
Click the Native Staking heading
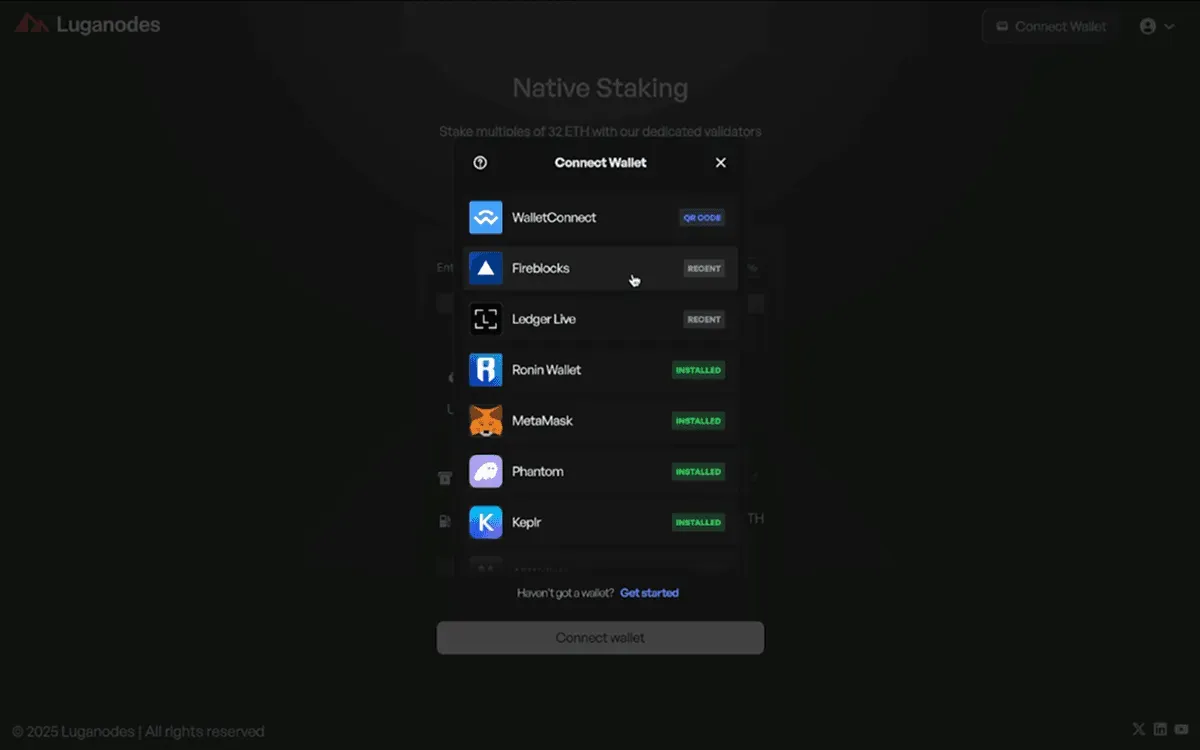[600, 88]
